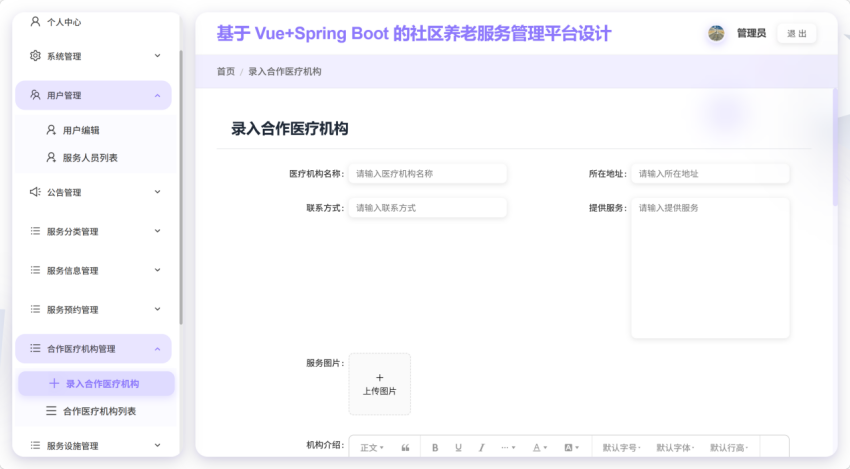The height and width of the screenshot is (469, 850).
Task: Click the 机构介绍 field label
Action: tap(325, 445)
